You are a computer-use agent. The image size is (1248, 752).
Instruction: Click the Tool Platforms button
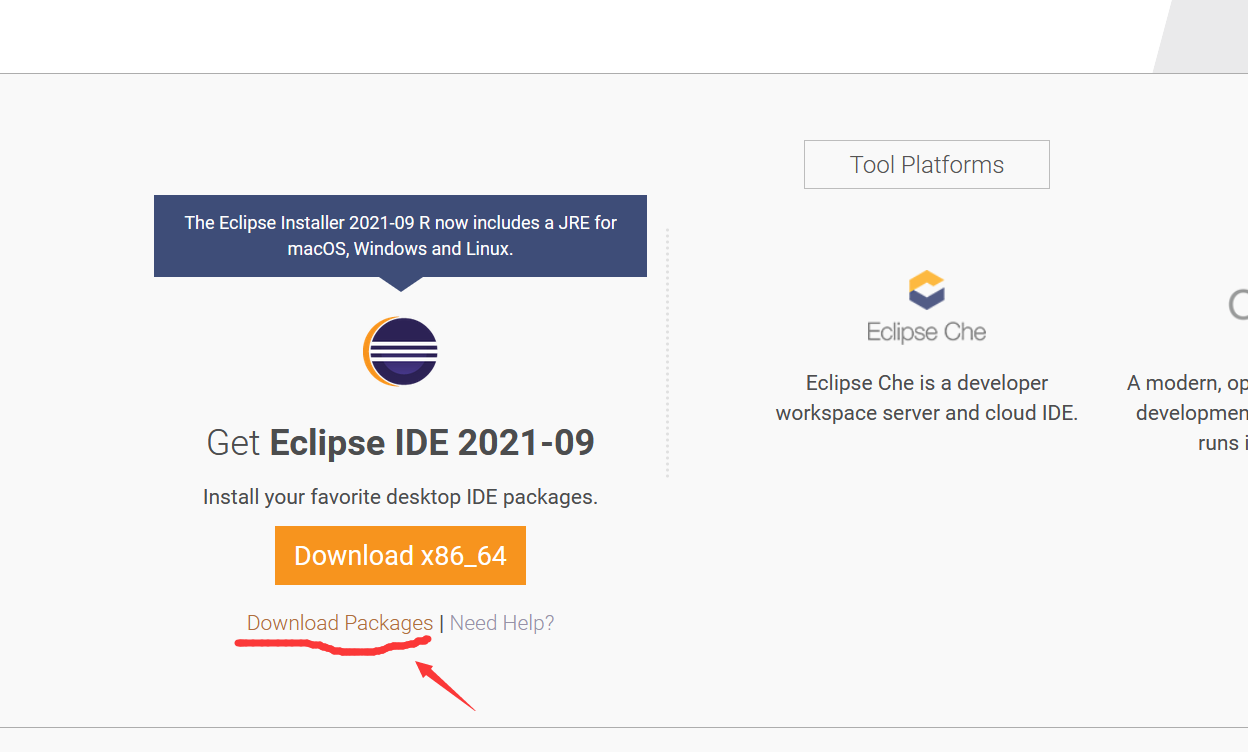(926, 164)
